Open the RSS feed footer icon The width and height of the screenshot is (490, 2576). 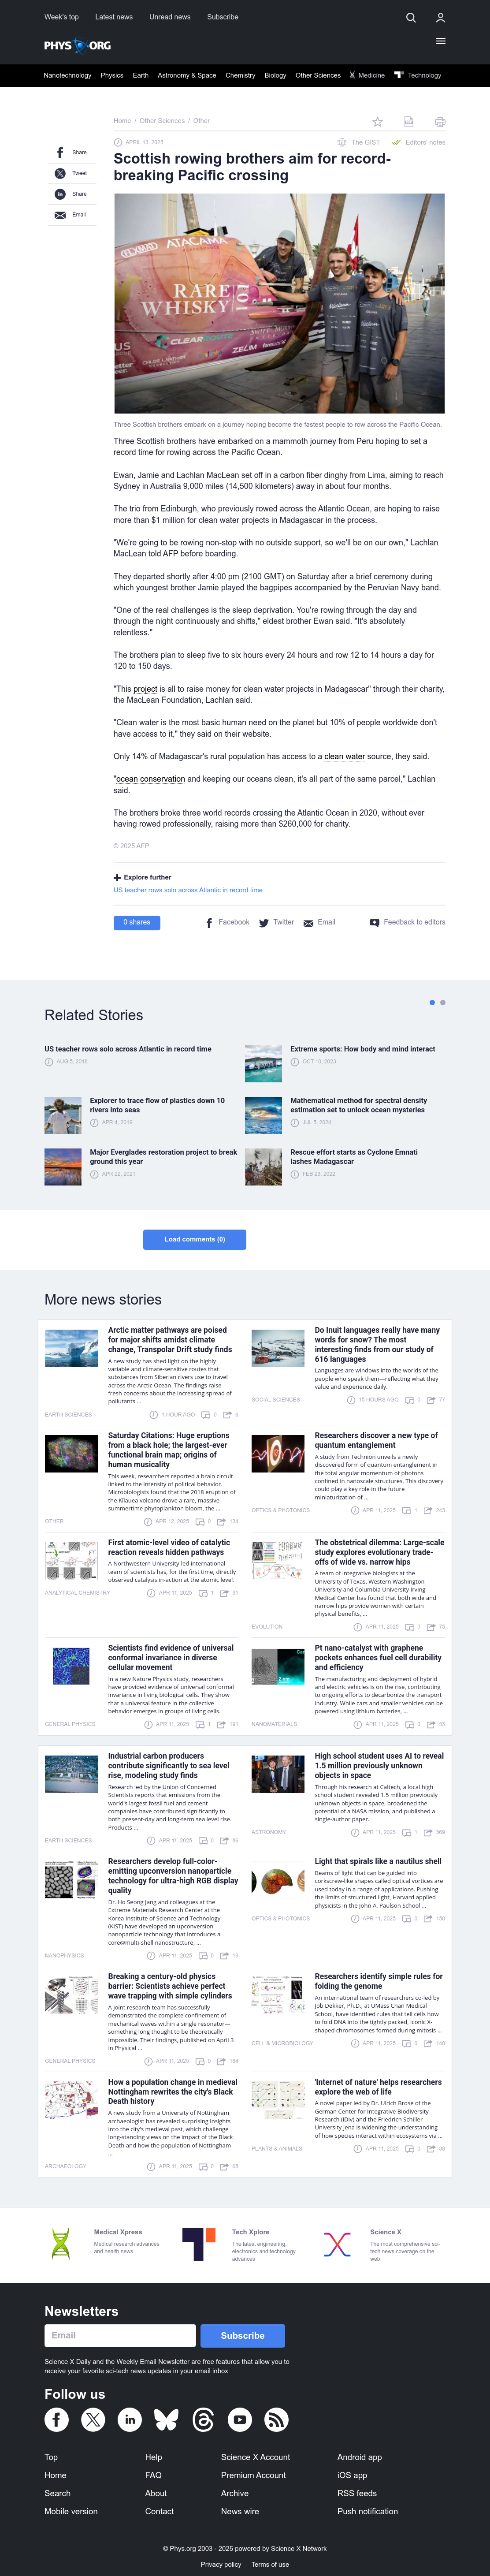276,2419
